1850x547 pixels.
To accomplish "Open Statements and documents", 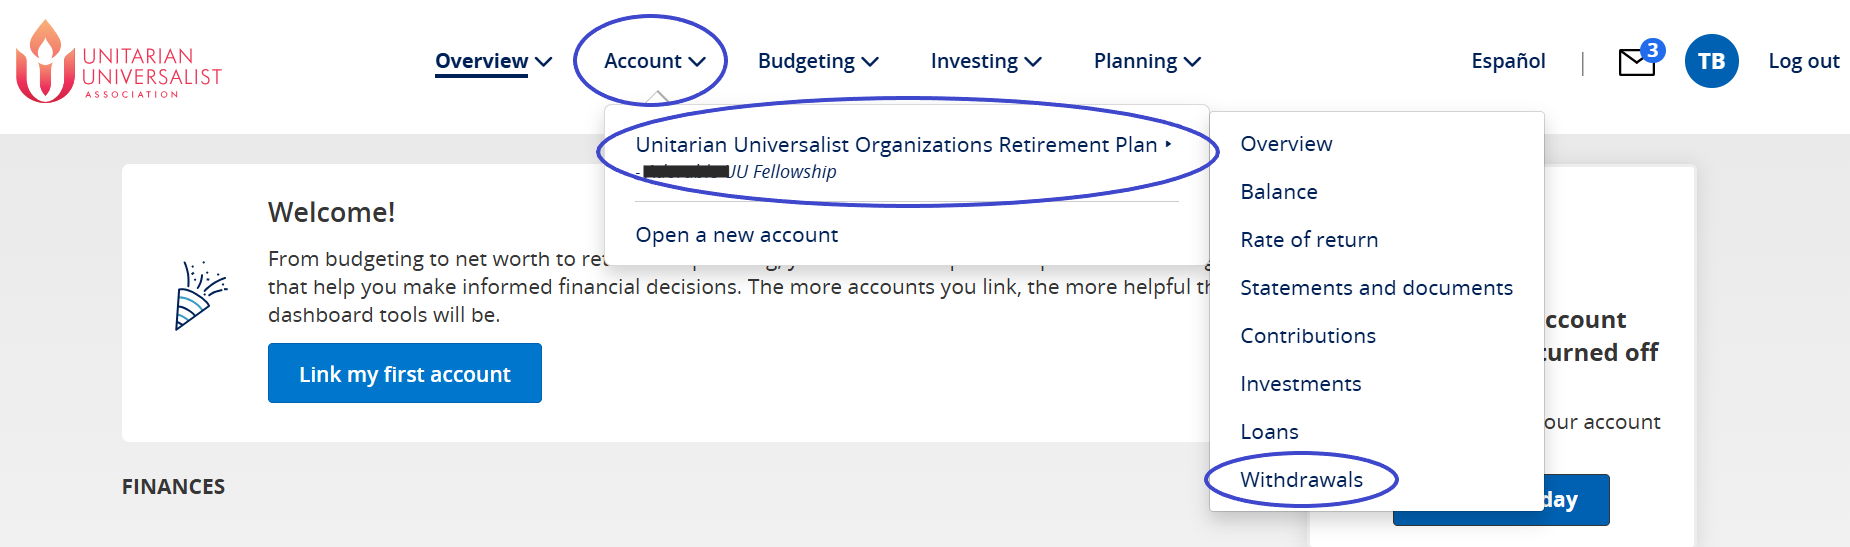I will (1376, 288).
